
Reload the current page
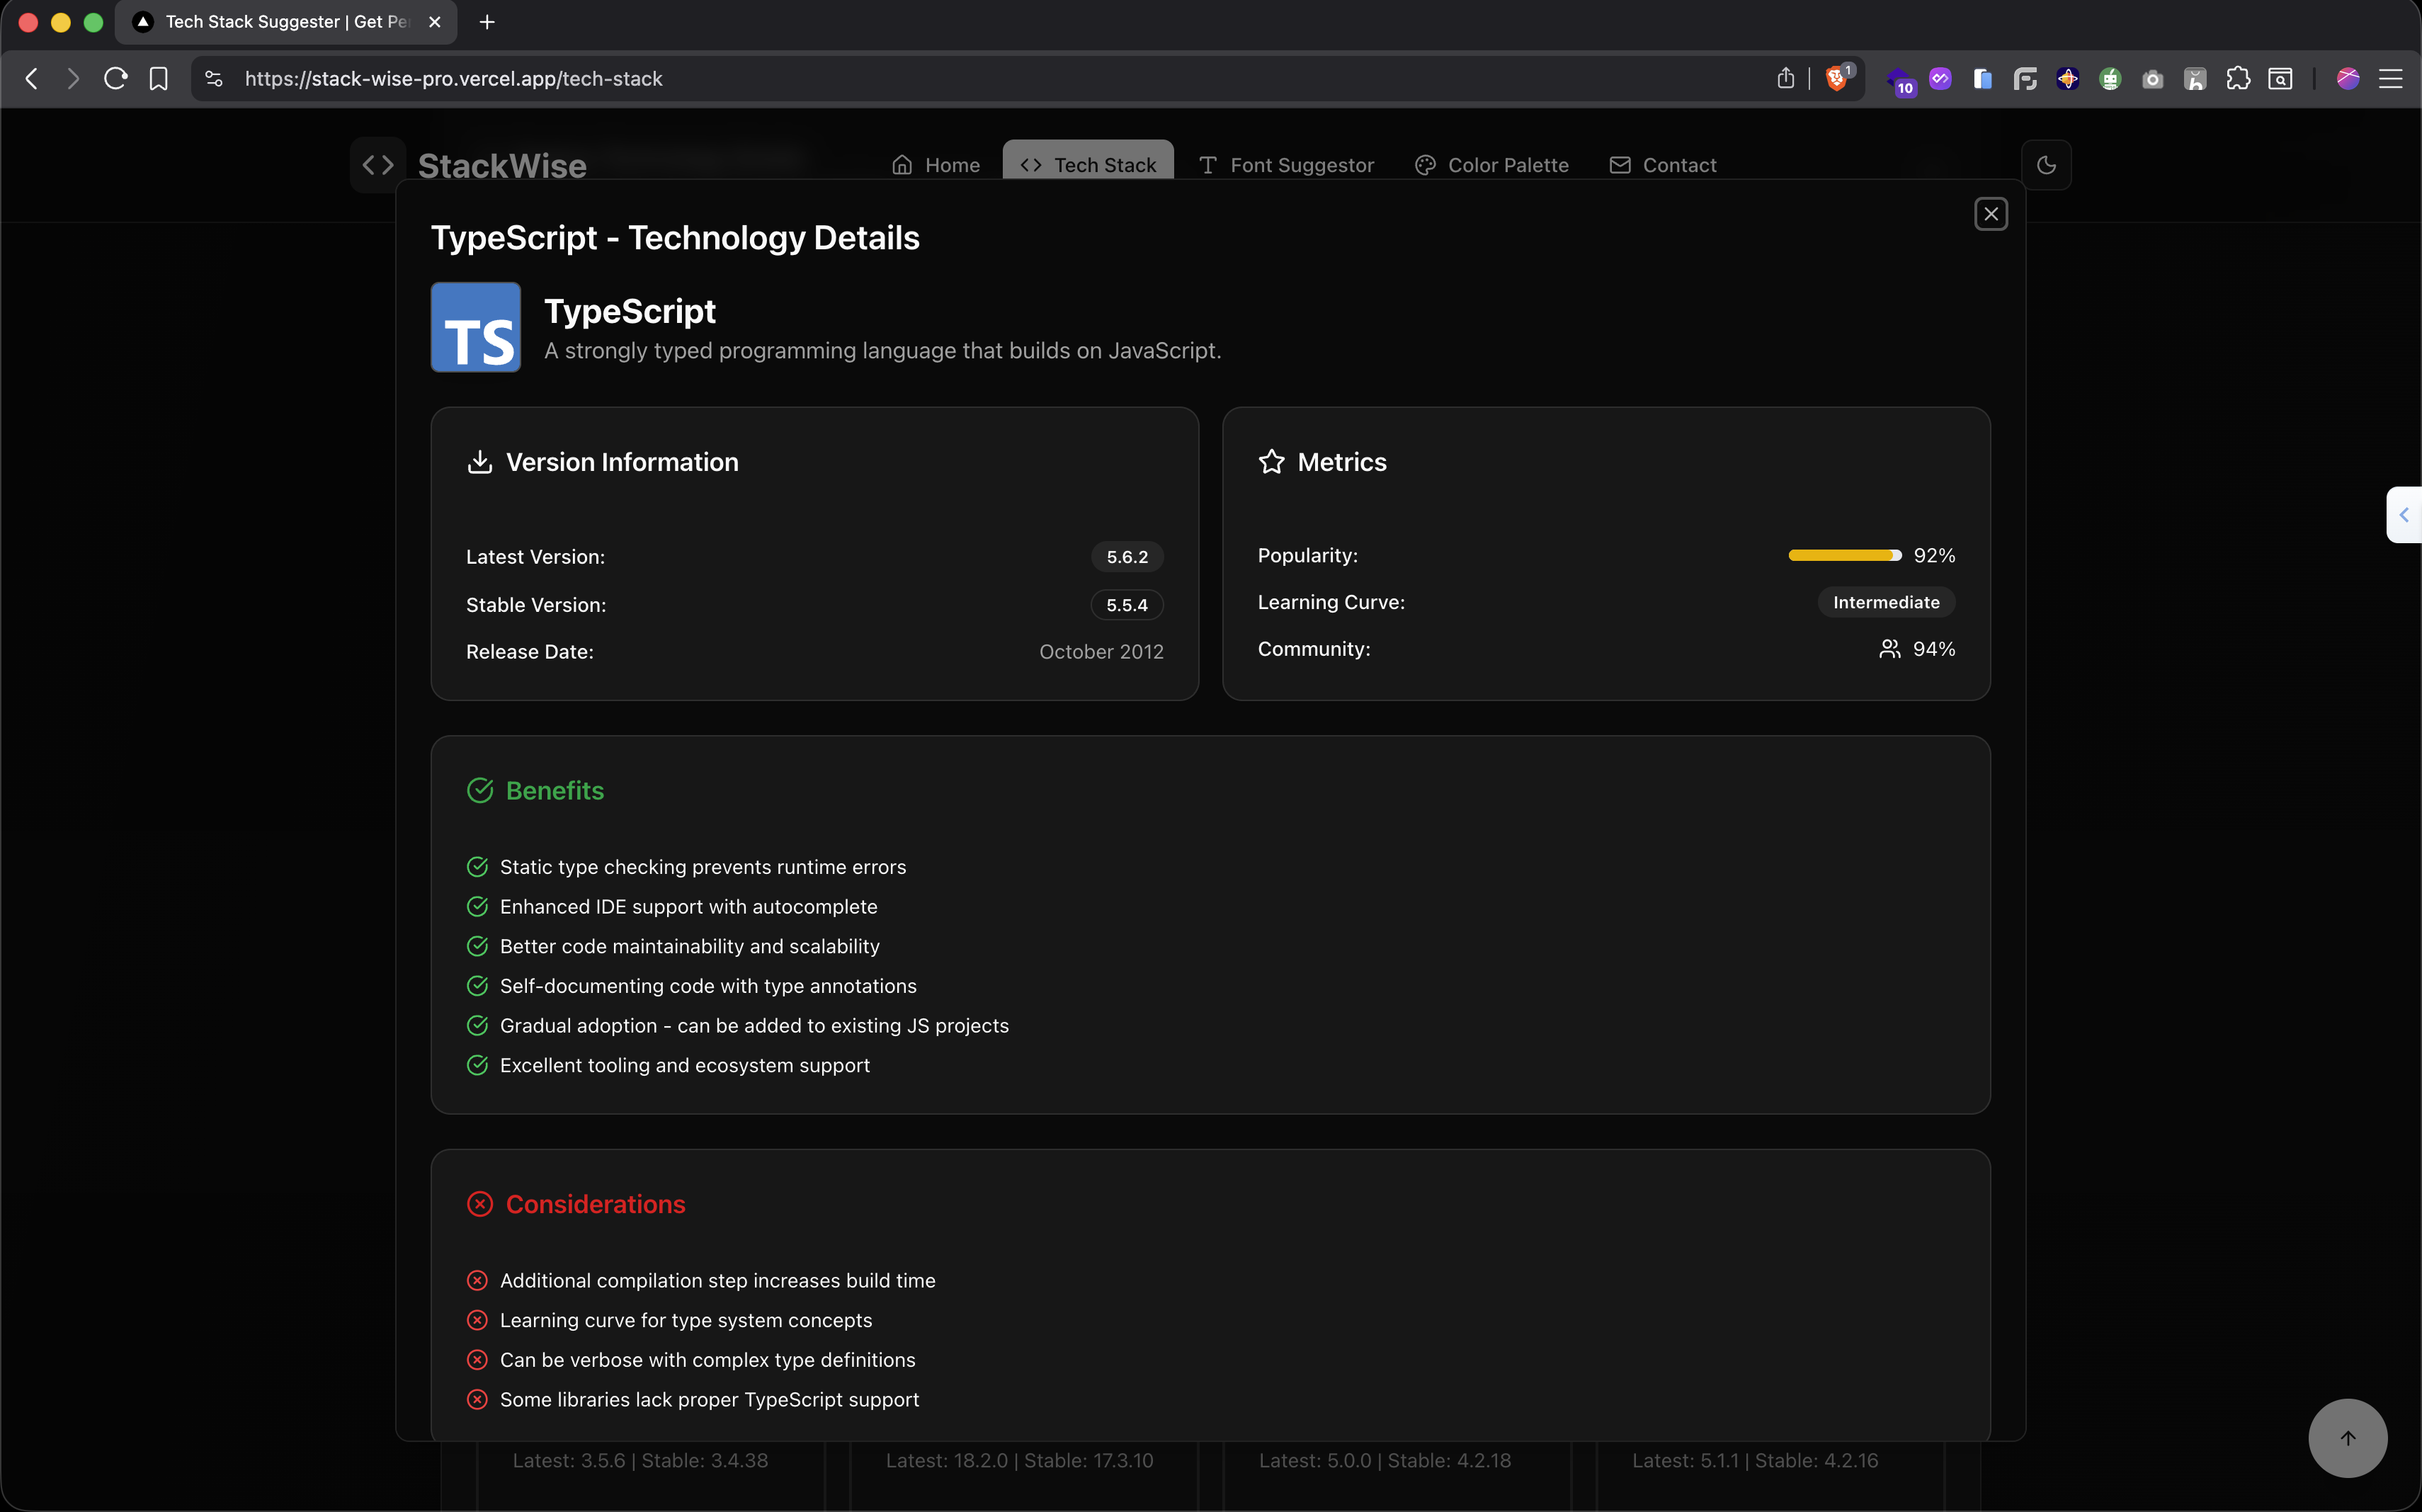[115, 79]
